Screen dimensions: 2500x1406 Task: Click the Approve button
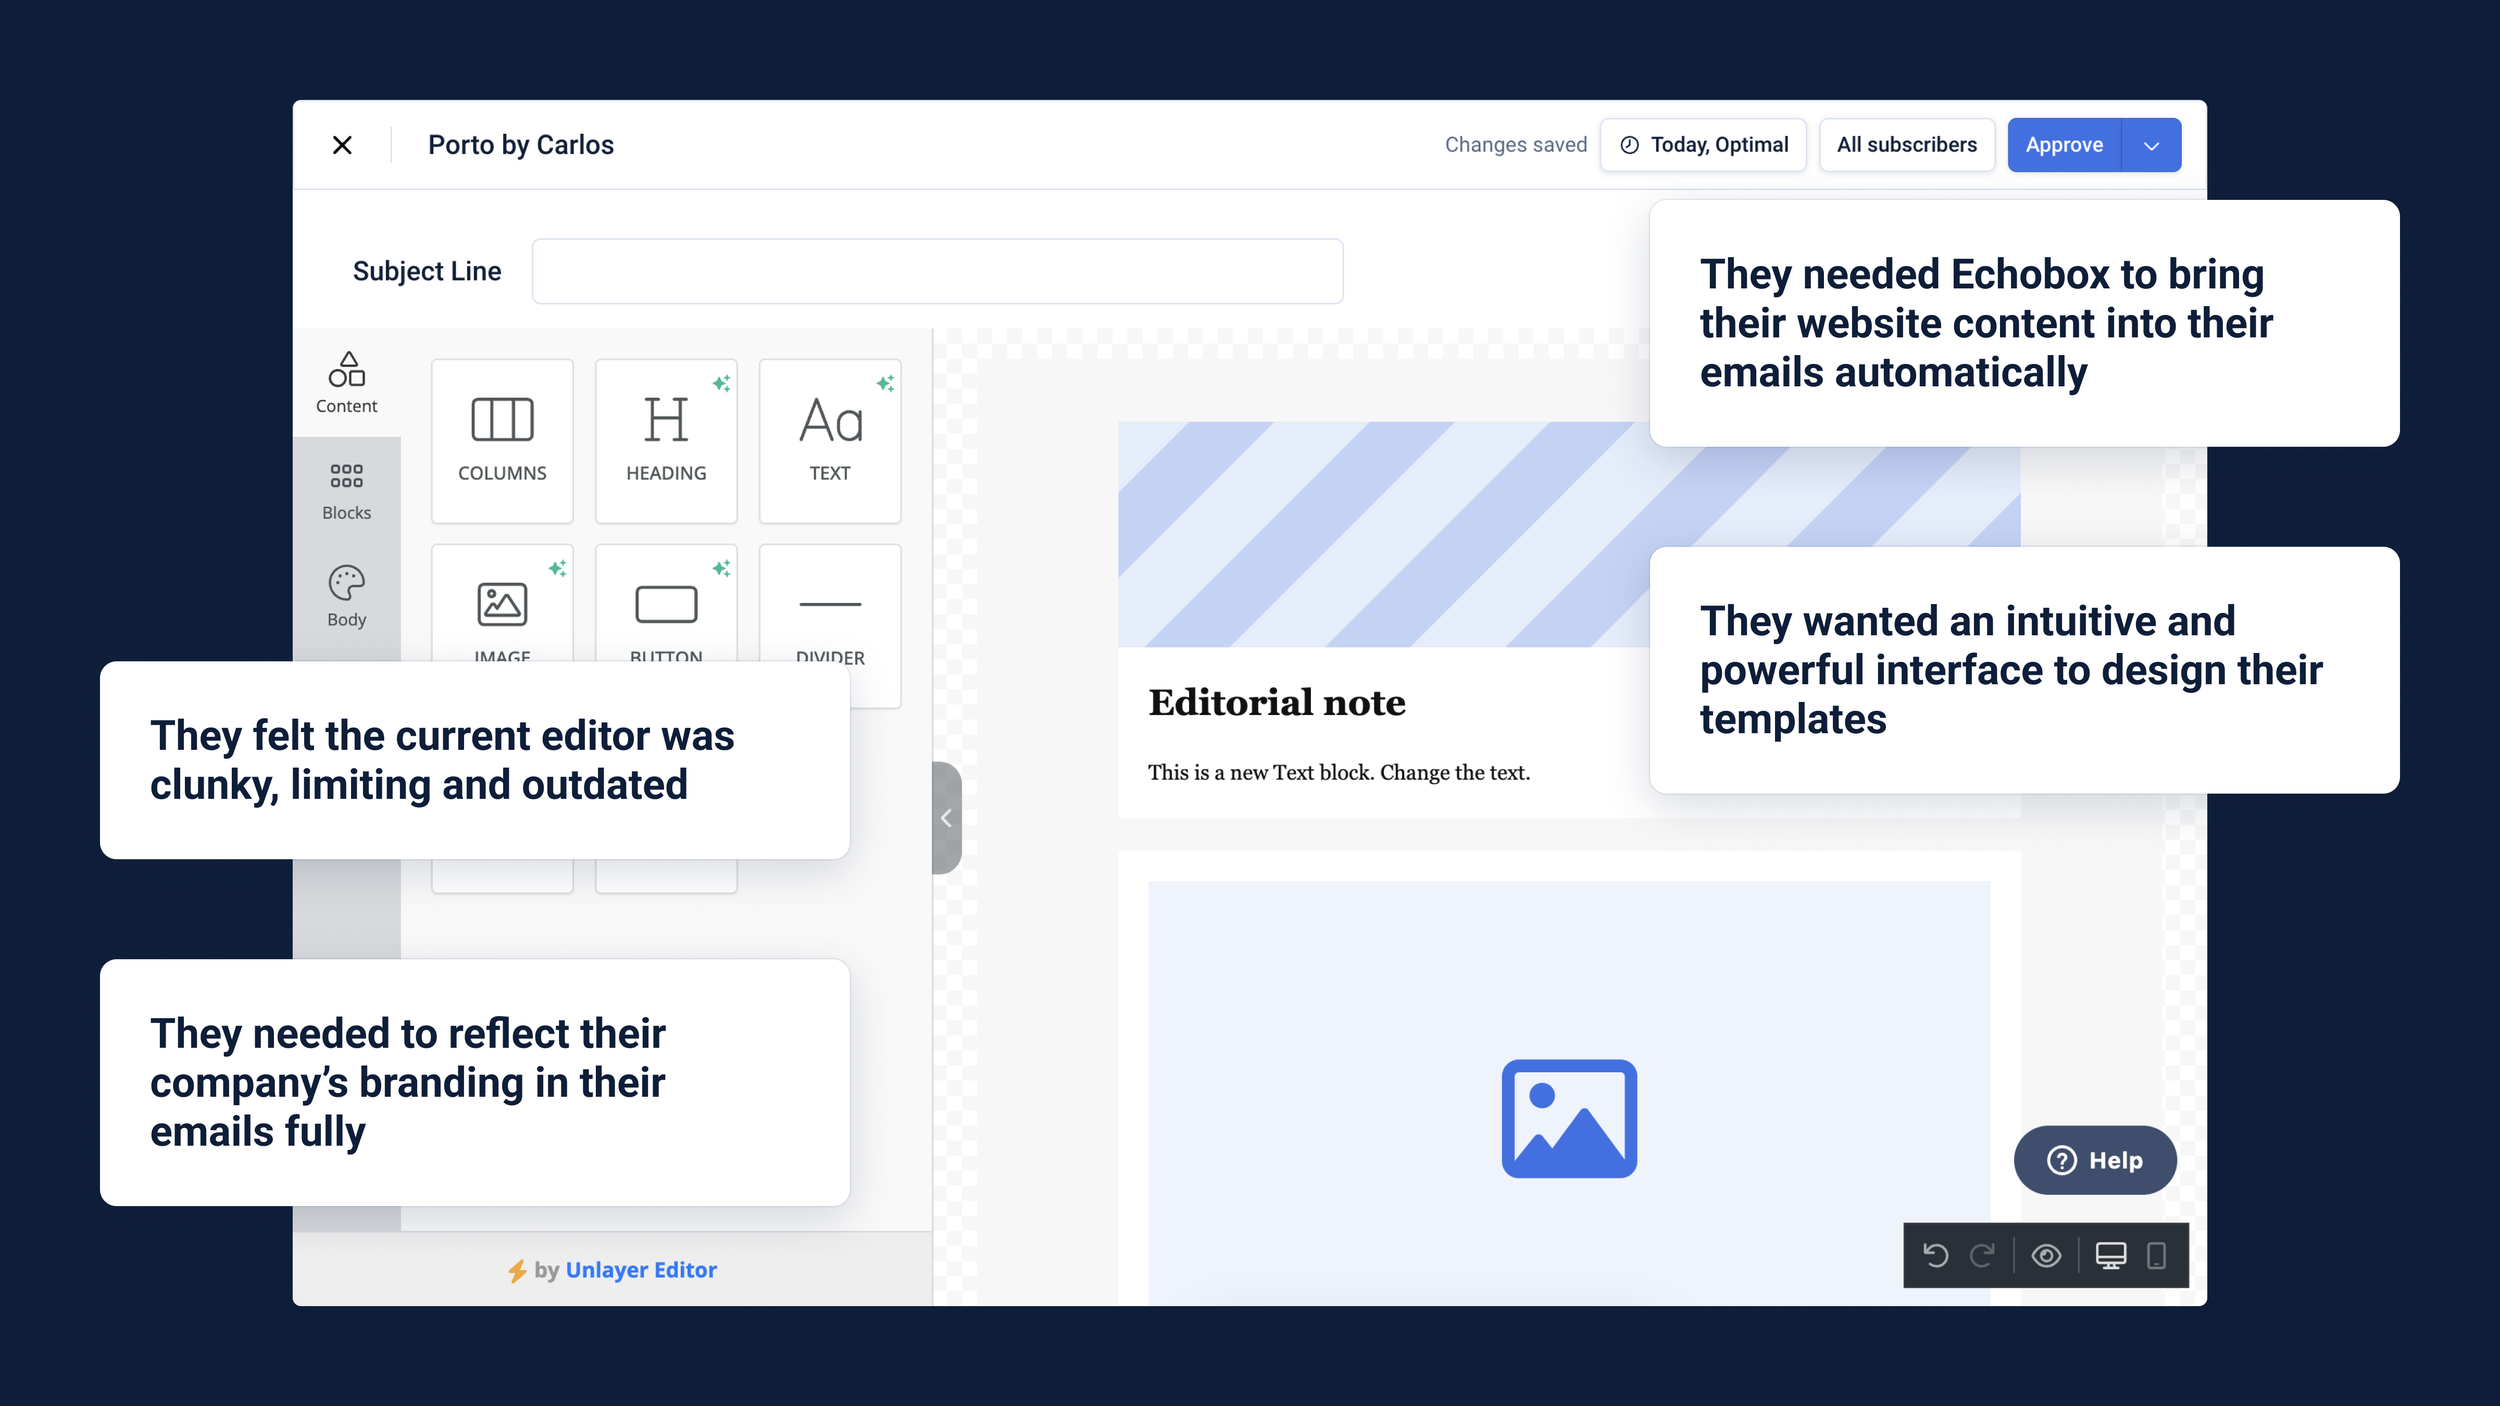[2064, 145]
